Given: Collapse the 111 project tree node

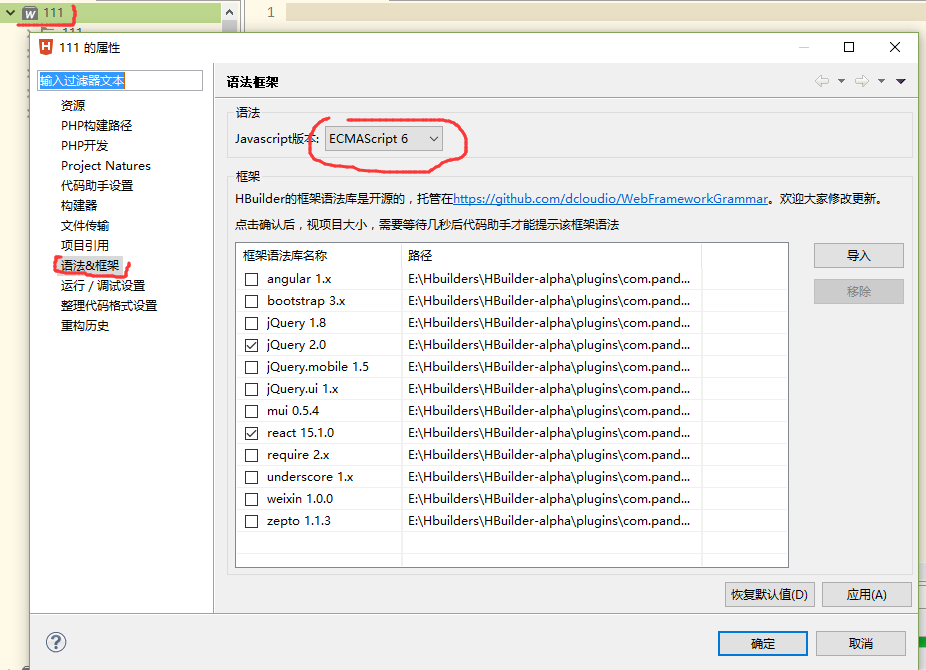Looking at the screenshot, I should point(10,12).
